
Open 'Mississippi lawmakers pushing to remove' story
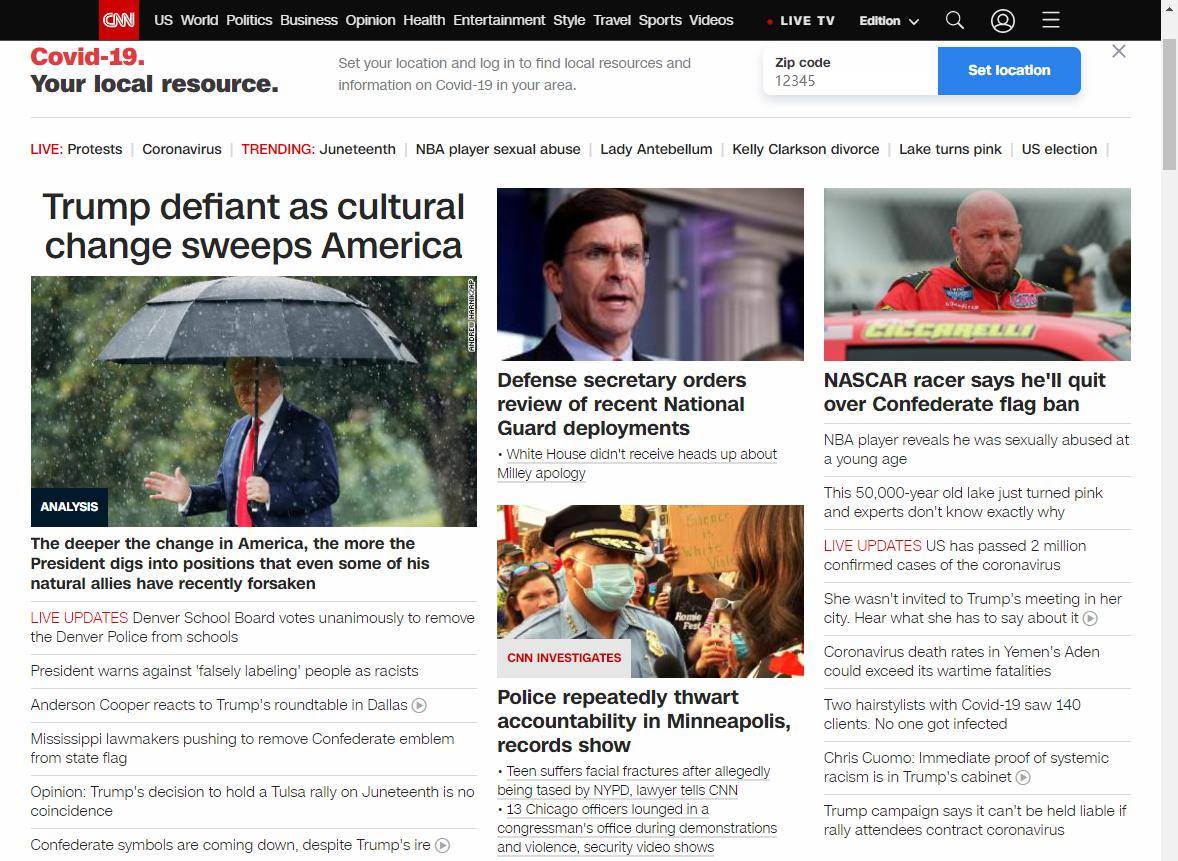tap(243, 748)
